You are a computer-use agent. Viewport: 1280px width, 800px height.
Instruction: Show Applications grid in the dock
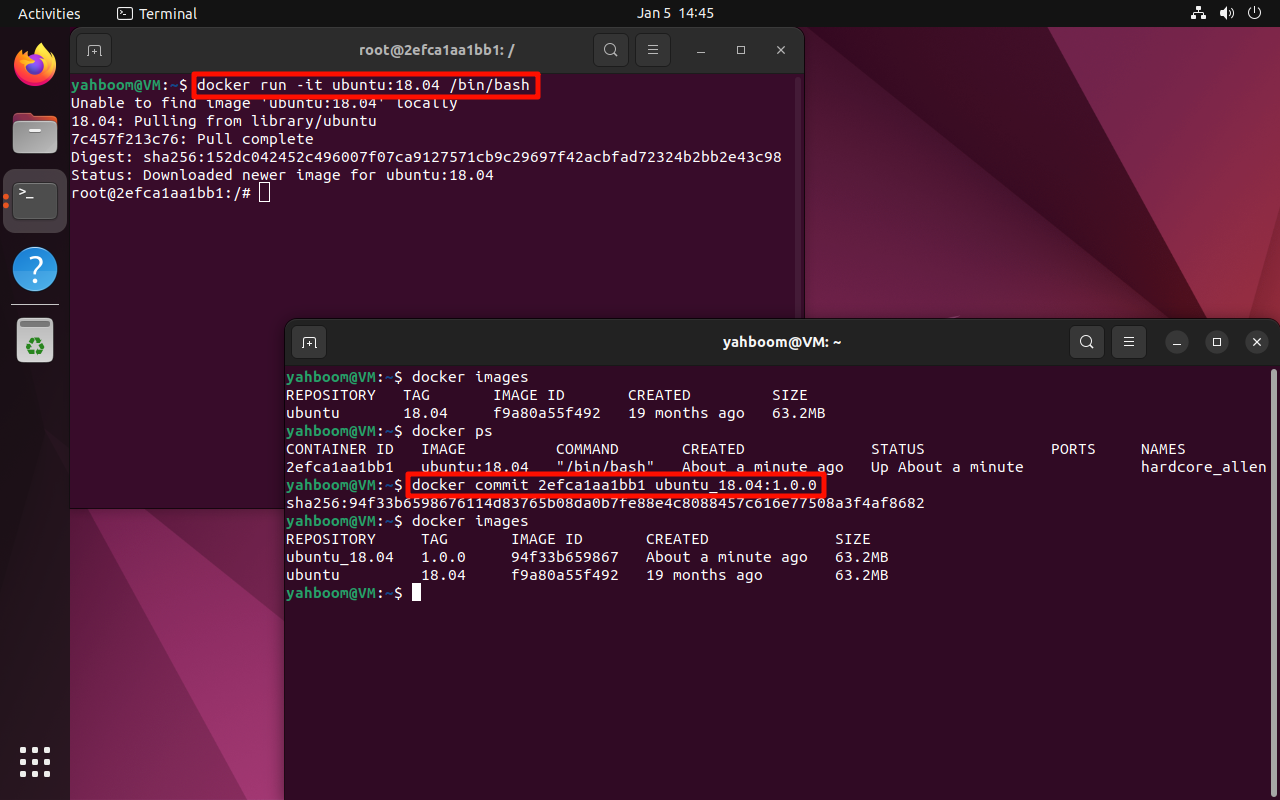(x=35, y=761)
